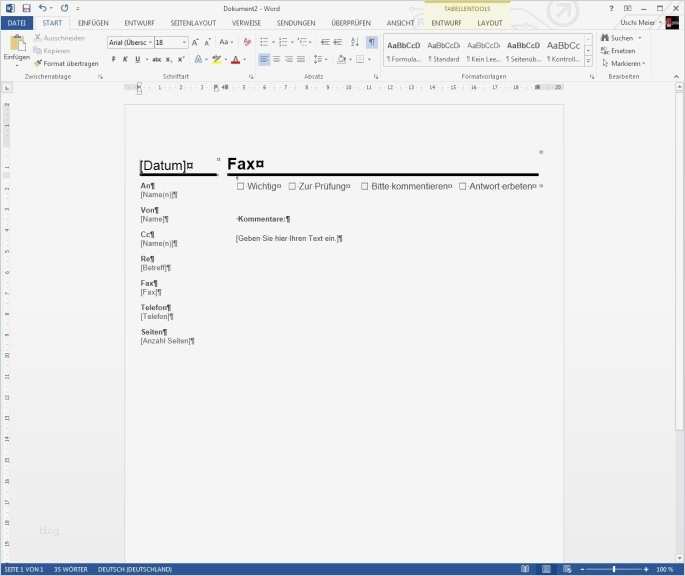
Task: Switch to read mode view in status bar
Action: click(x=525, y=569)
